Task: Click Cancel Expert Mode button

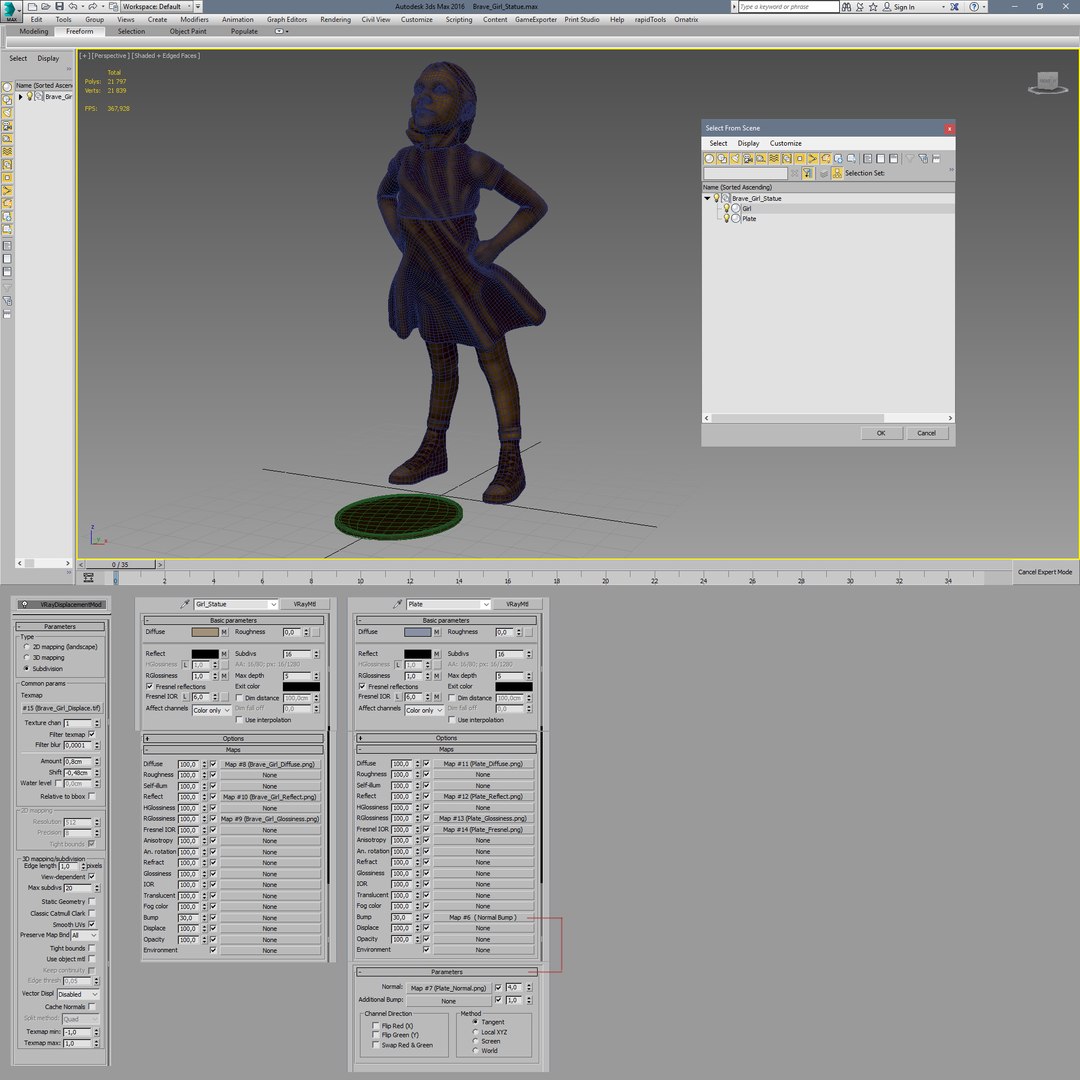Action: [1045, 572]
